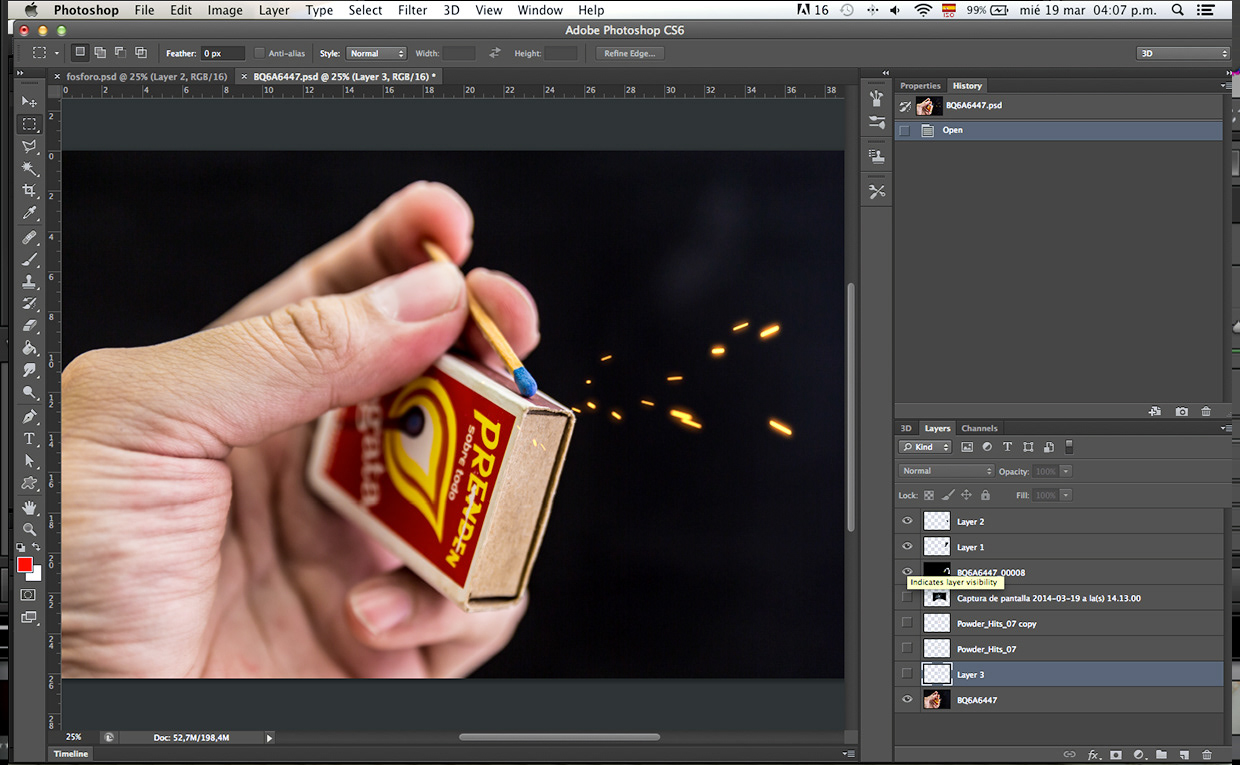Open the status bar info arrow
1240x765 pixels.
pos(269,738)
